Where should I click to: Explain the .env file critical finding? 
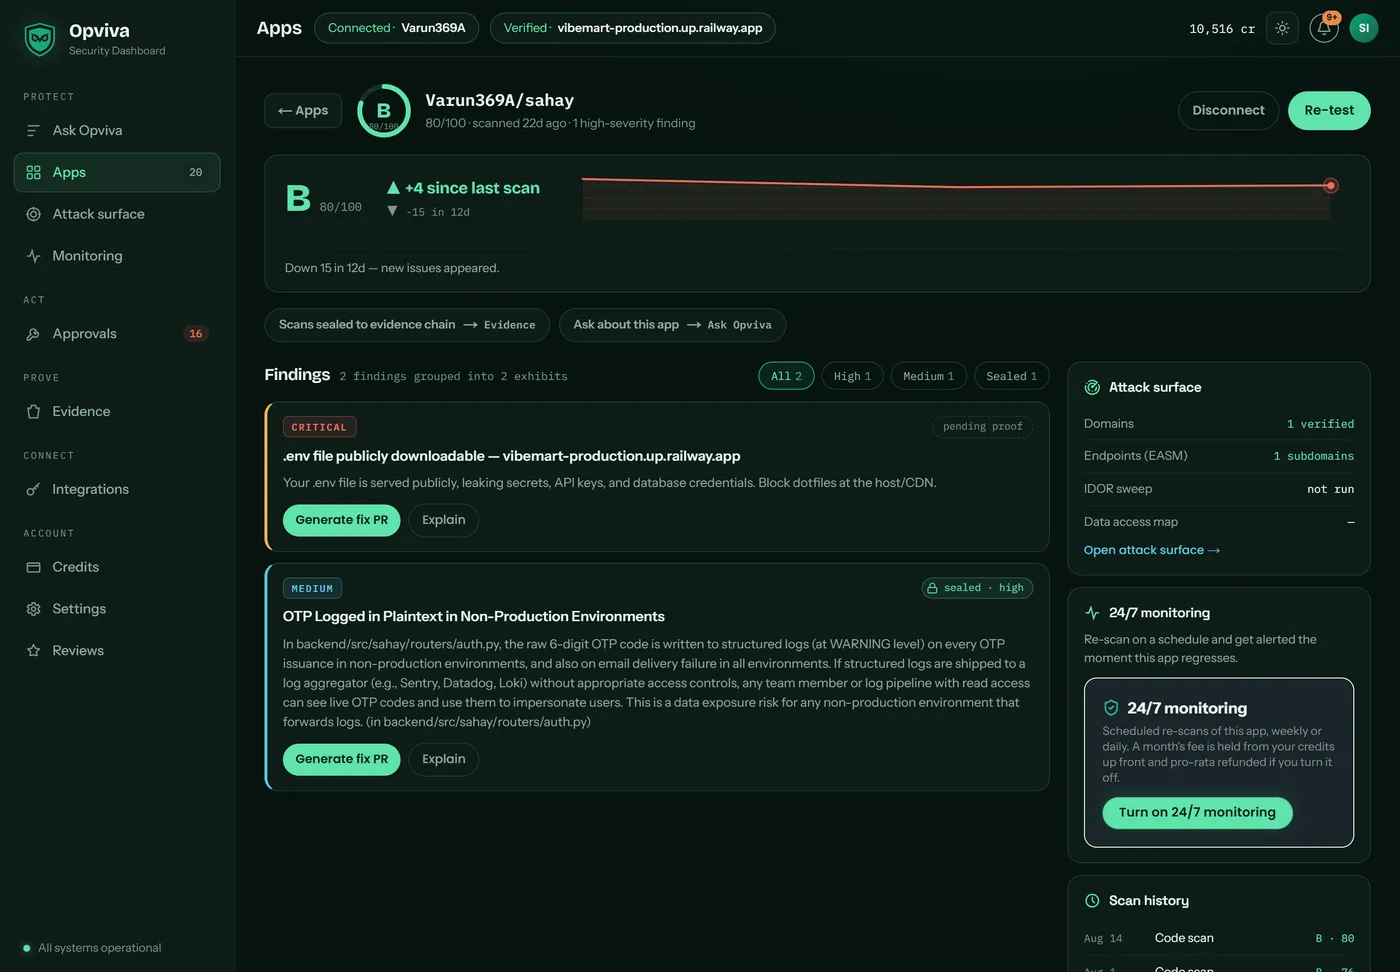pos(443,520)
